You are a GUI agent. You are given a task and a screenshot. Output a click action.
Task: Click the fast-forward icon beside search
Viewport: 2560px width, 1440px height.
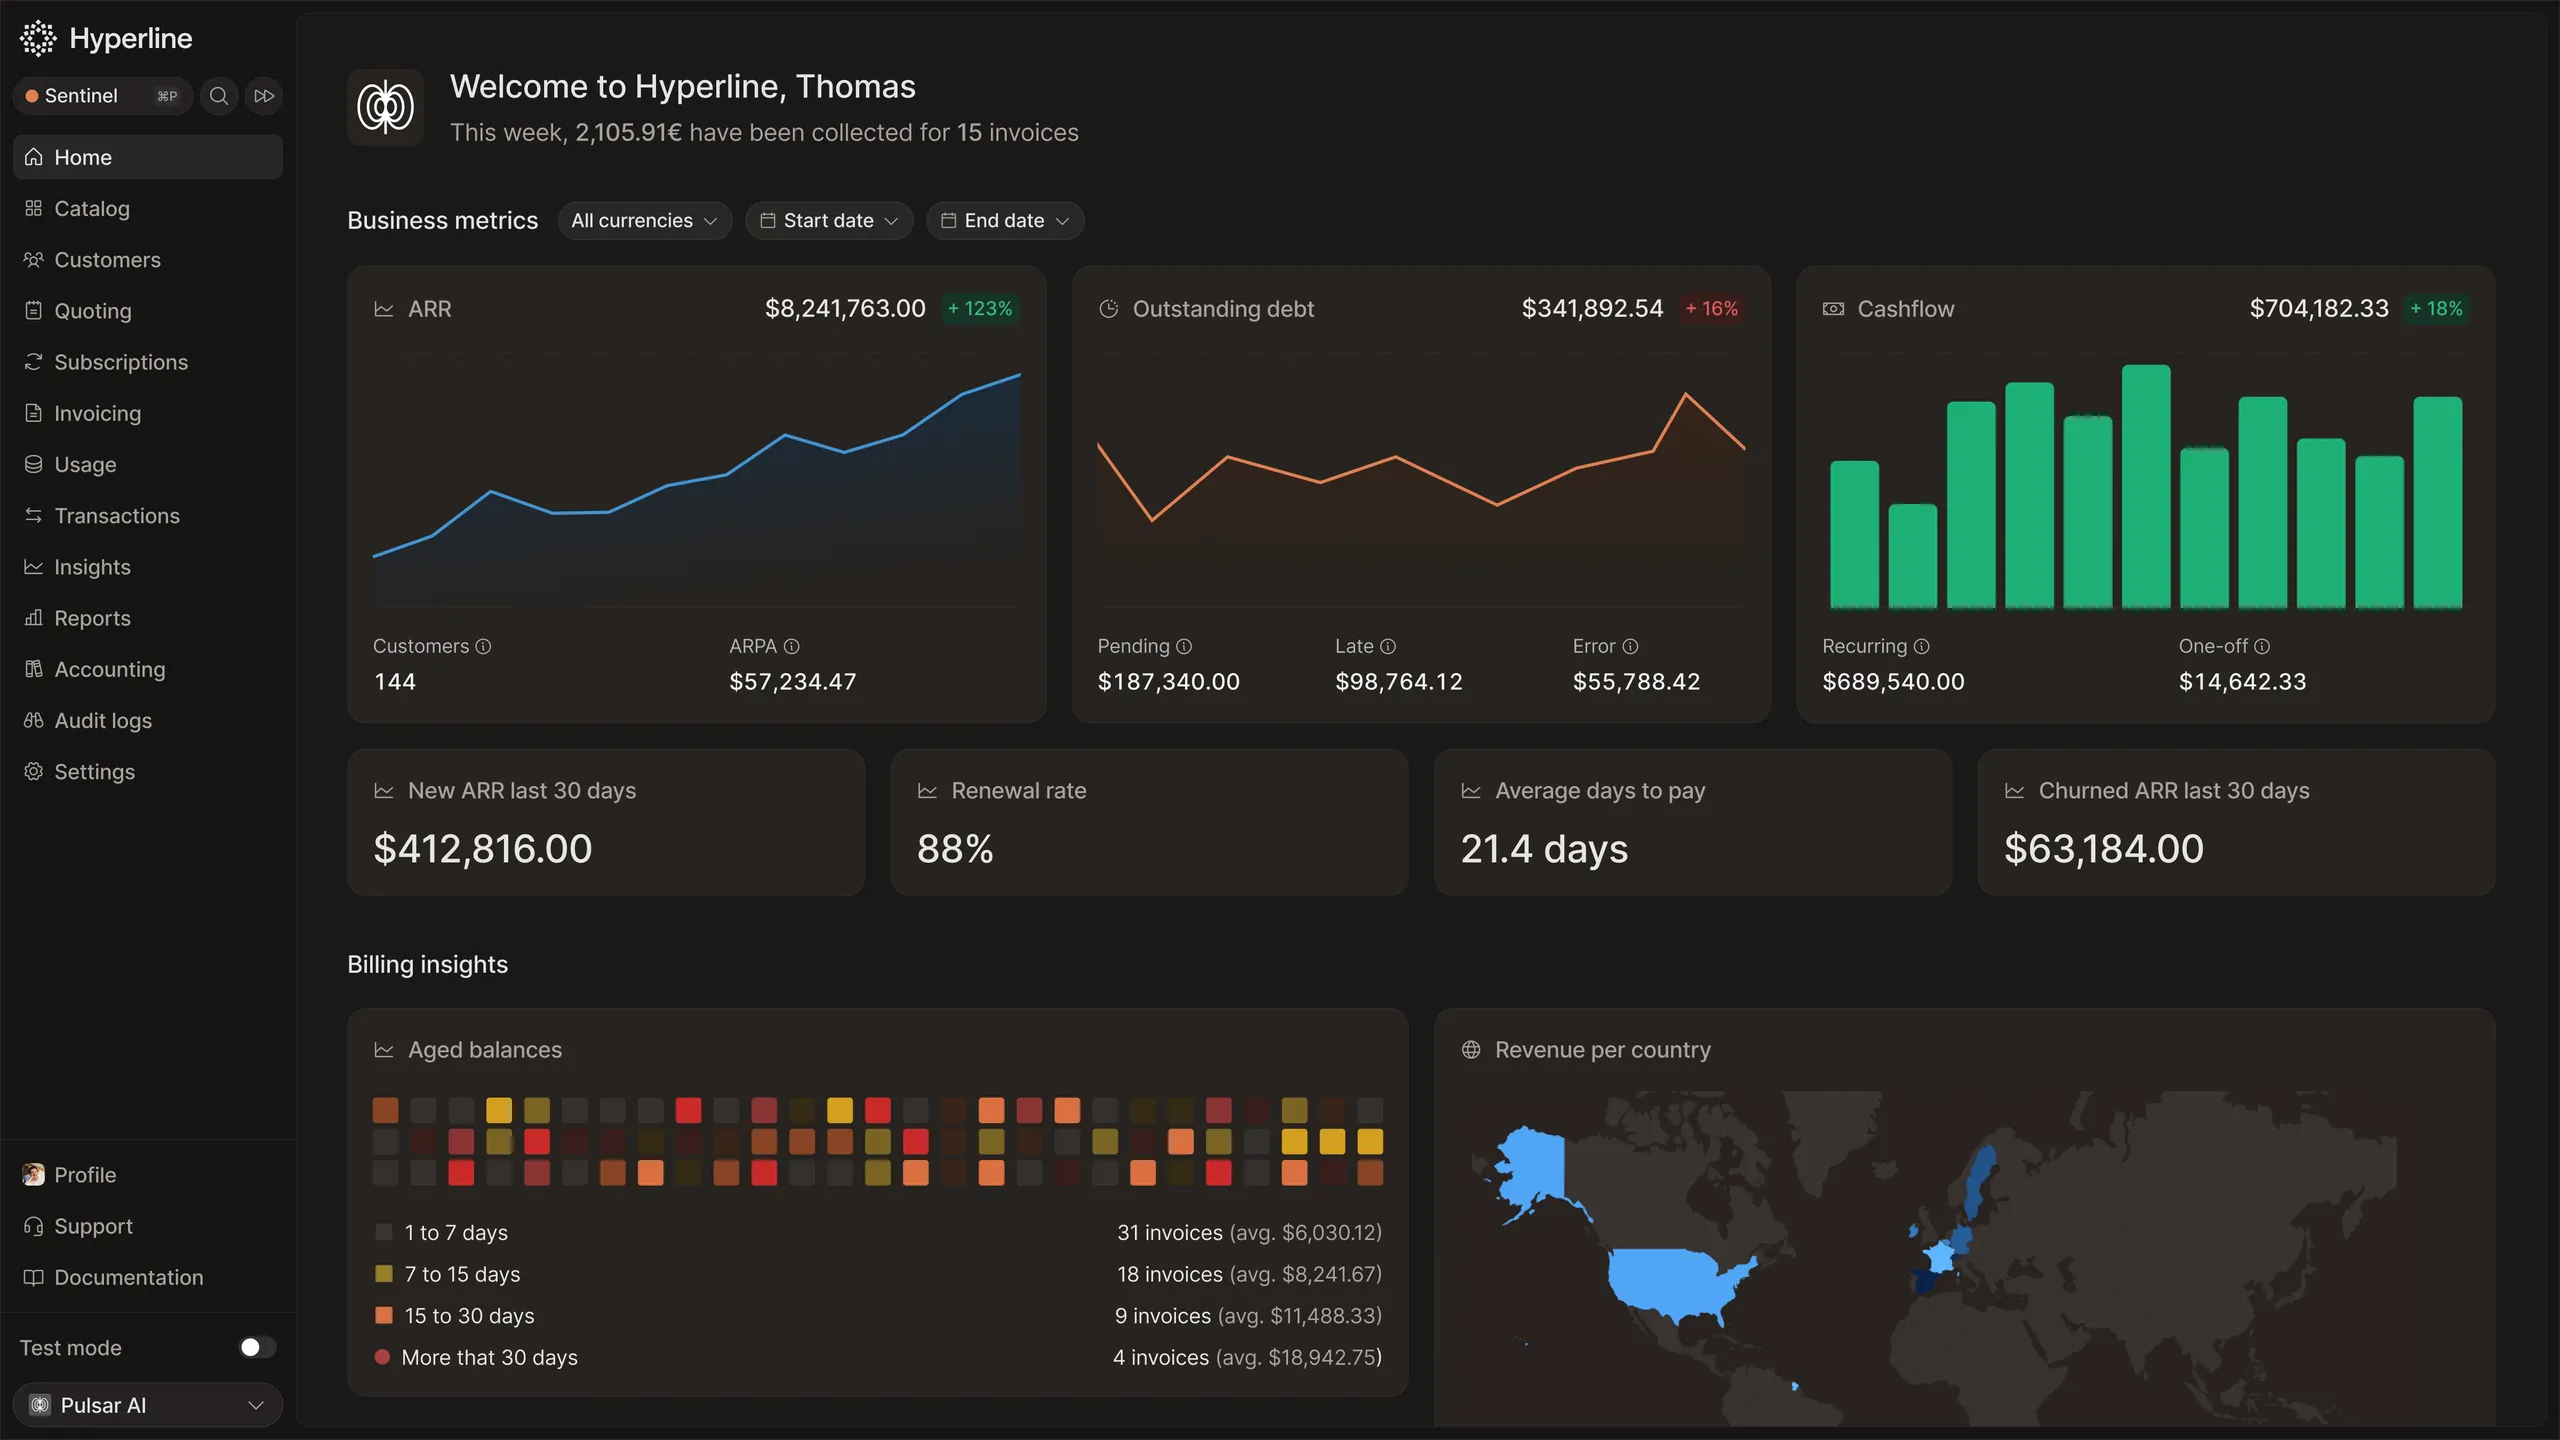264,96
